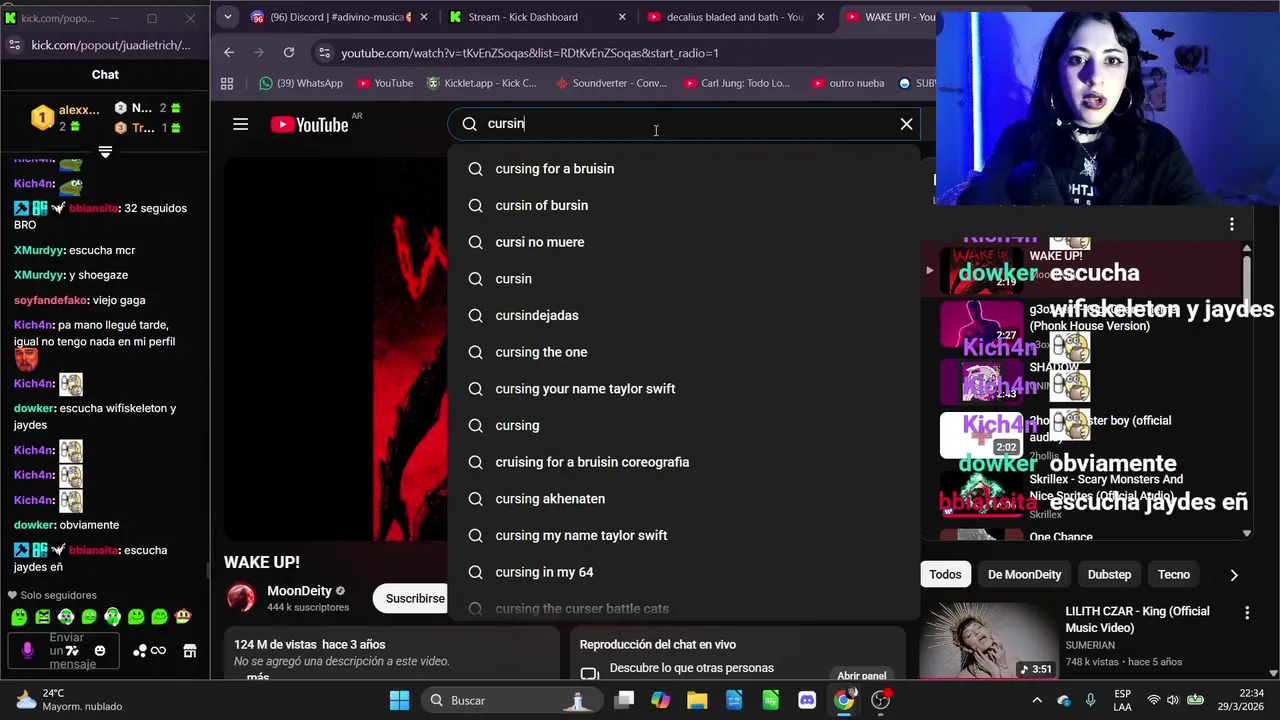Viewport: 1280px width, 720px height.
Task: Open the YouTube guide hamburger menu
Action: pyautogui.click(x=240, y=124)
